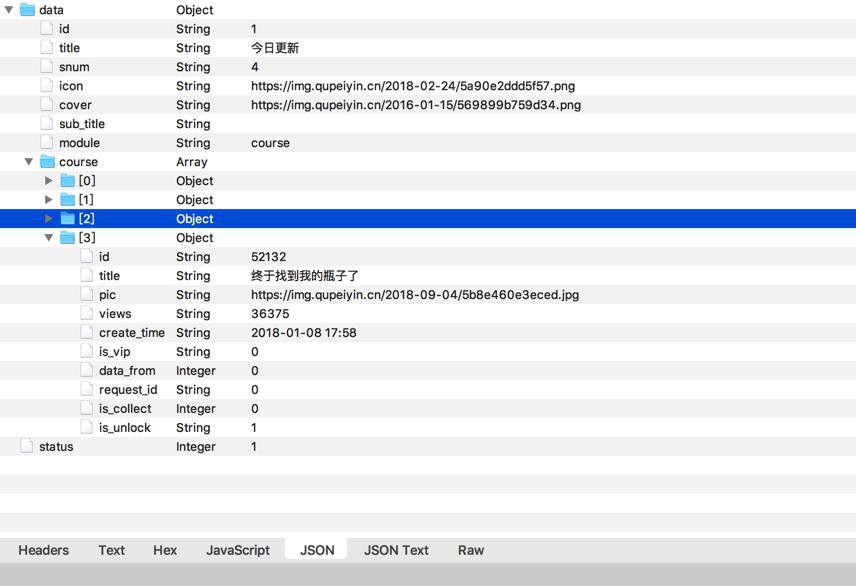This screenshot has height=586, width=856.
Task: Click file icon next to cover
Action: point(47,105)
